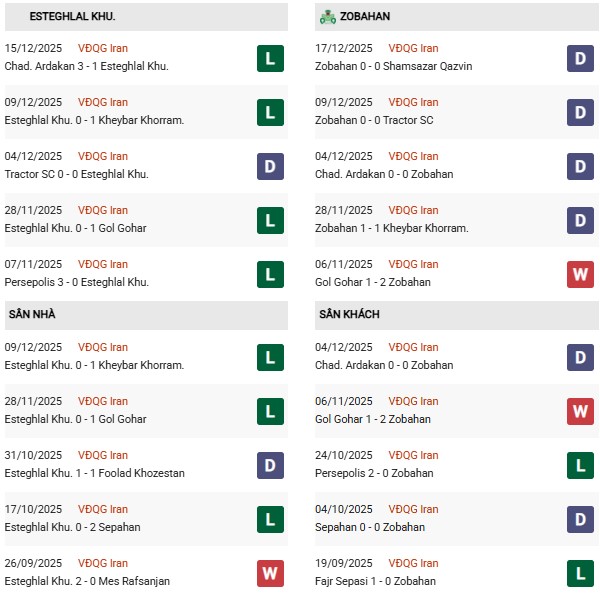This screenshot has width=600, height=594.
Task: Click D badge for Zobahan 0-0 Tractor SC
Action: tap(582, 112)
